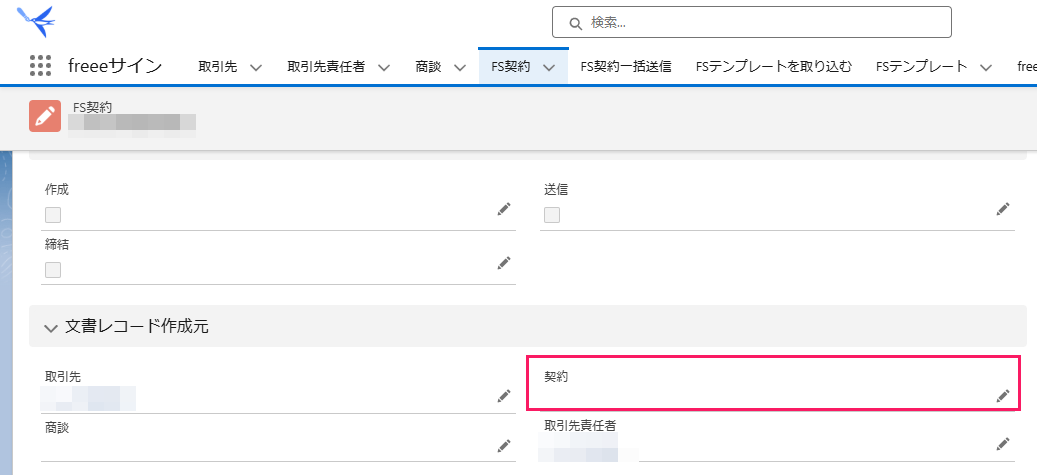Switch to the 商談 tab
This screenshot has height=475, width=1037.
point(429,66)
